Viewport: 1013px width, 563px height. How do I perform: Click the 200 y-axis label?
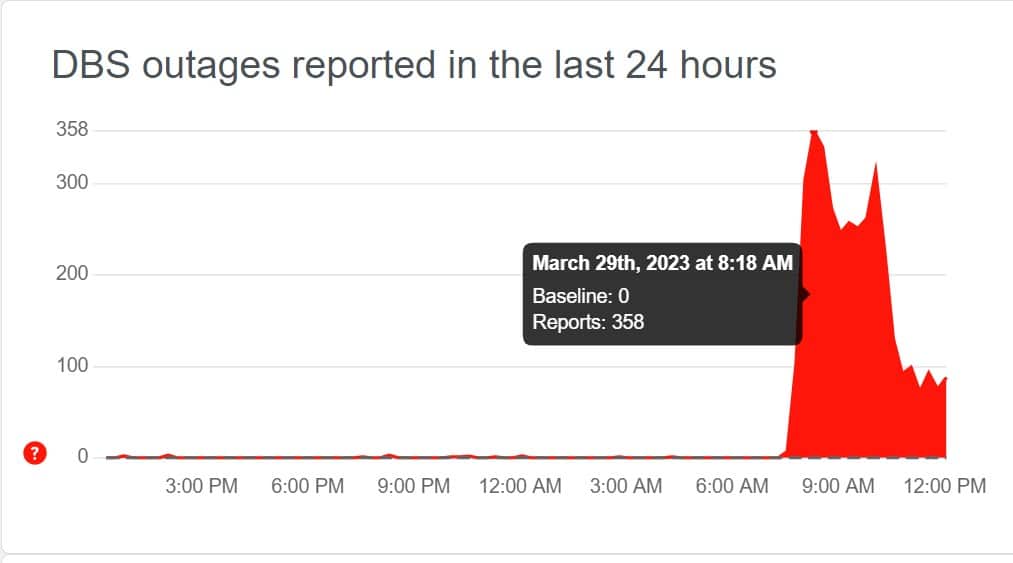point(72,273)
